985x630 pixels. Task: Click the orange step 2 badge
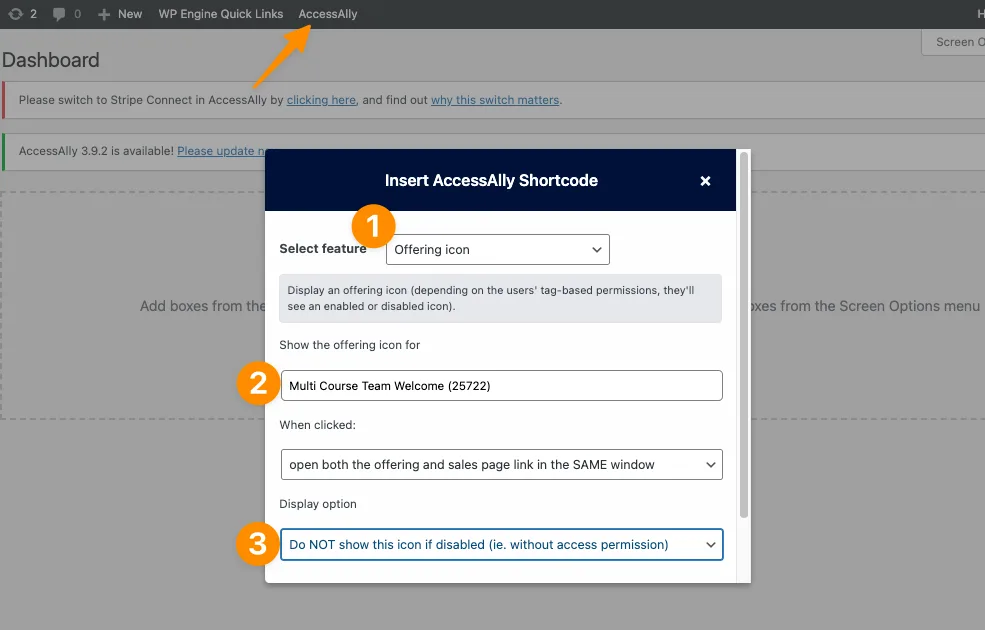(x=258, y=385)
